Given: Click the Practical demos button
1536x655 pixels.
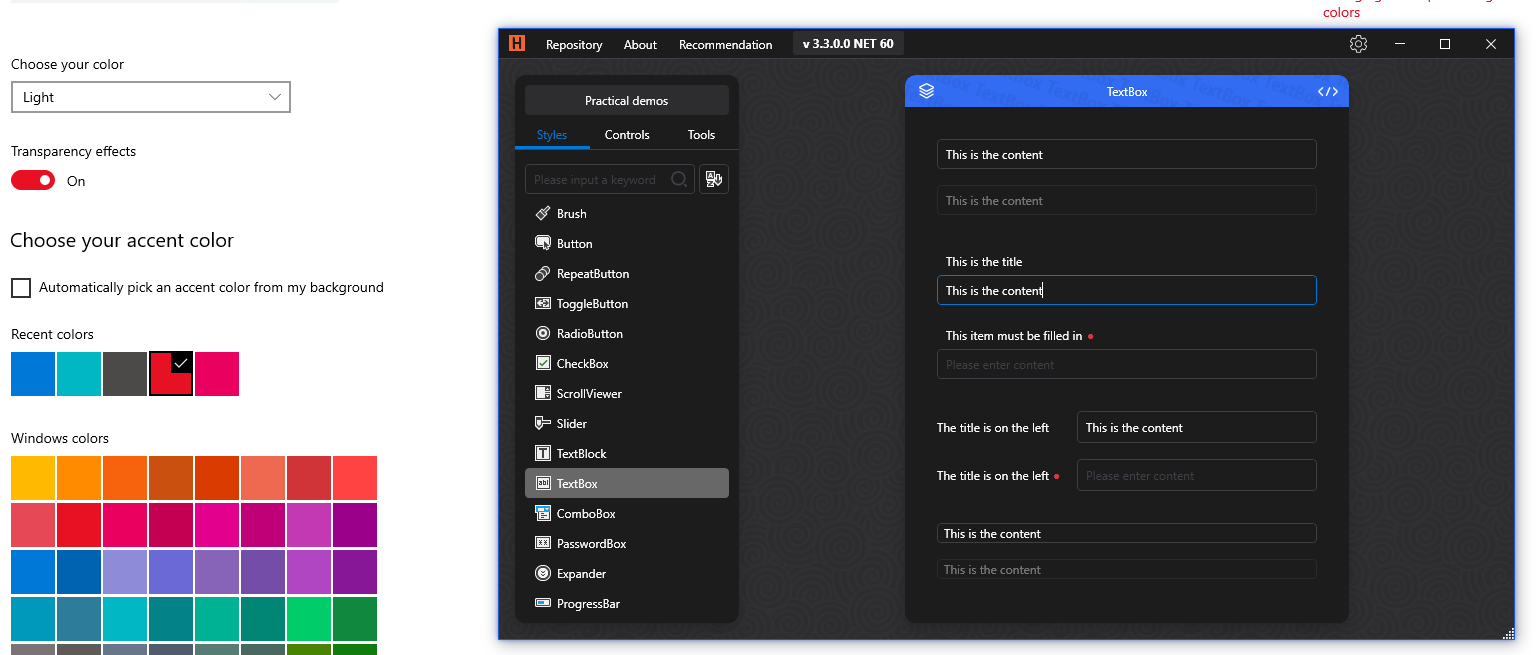Looking at the screenshot, I should (x=626, y=100).
